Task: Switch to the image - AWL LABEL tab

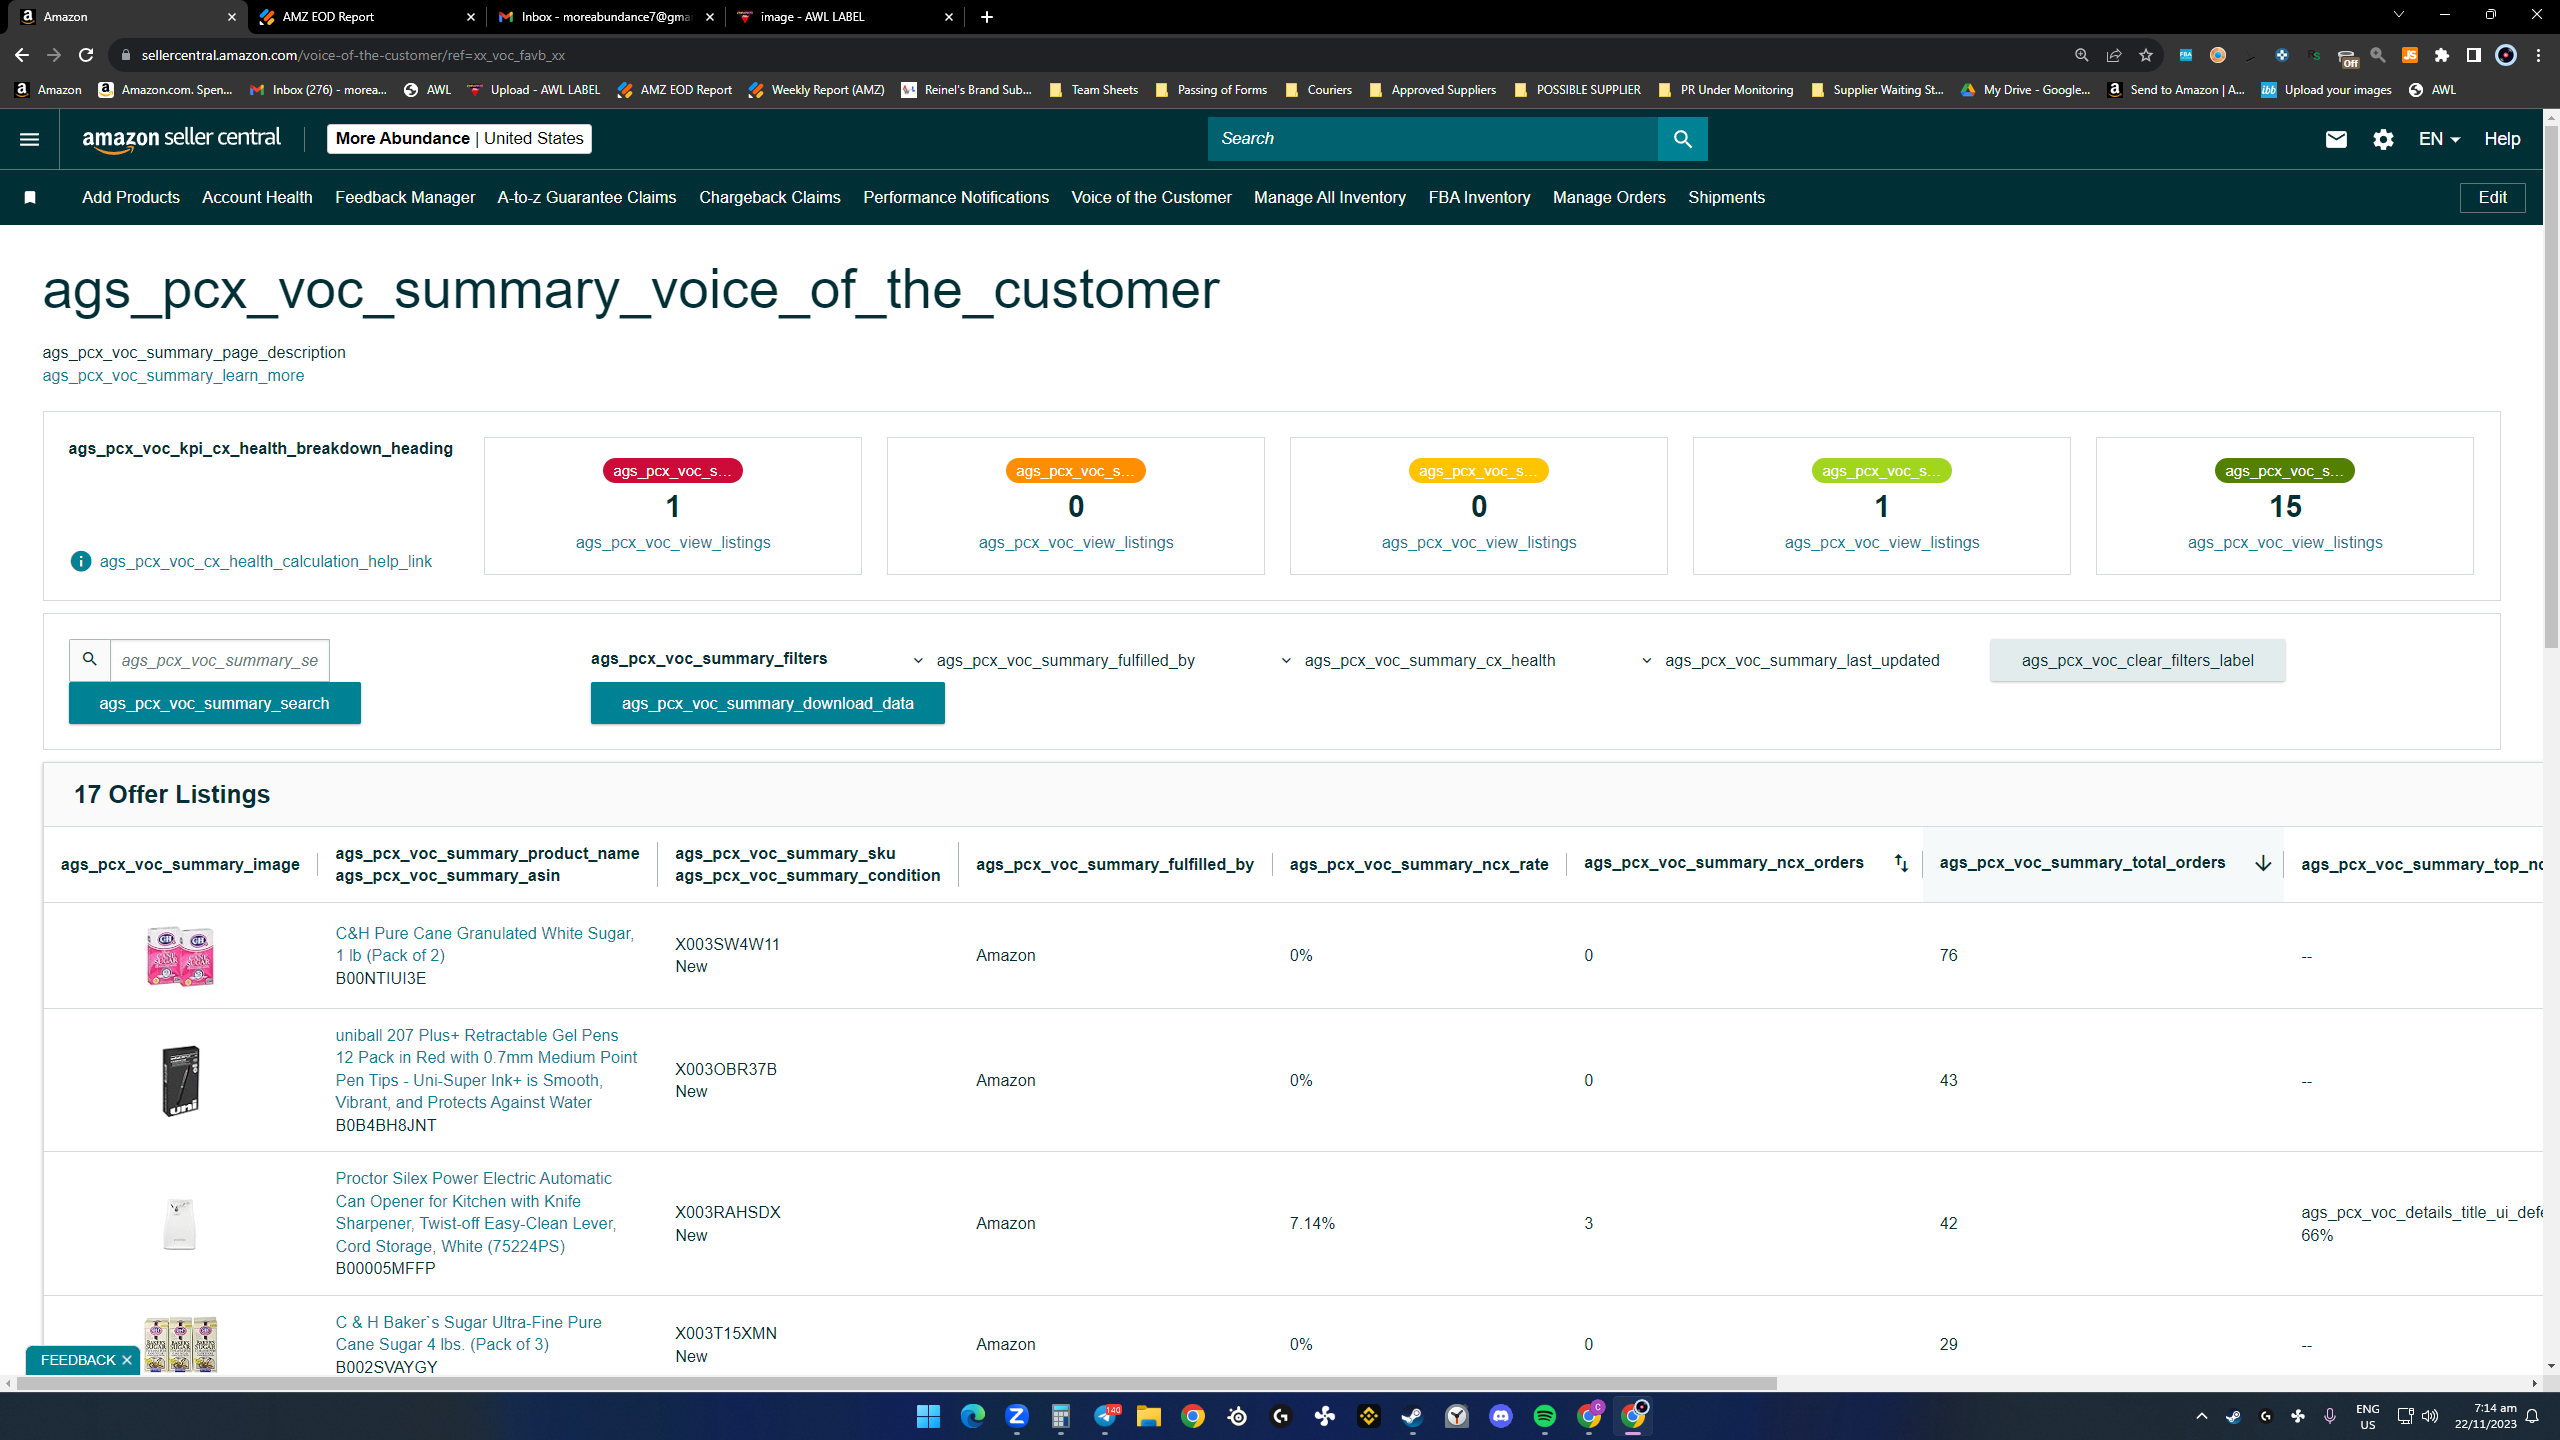Action: pos(846,17)
